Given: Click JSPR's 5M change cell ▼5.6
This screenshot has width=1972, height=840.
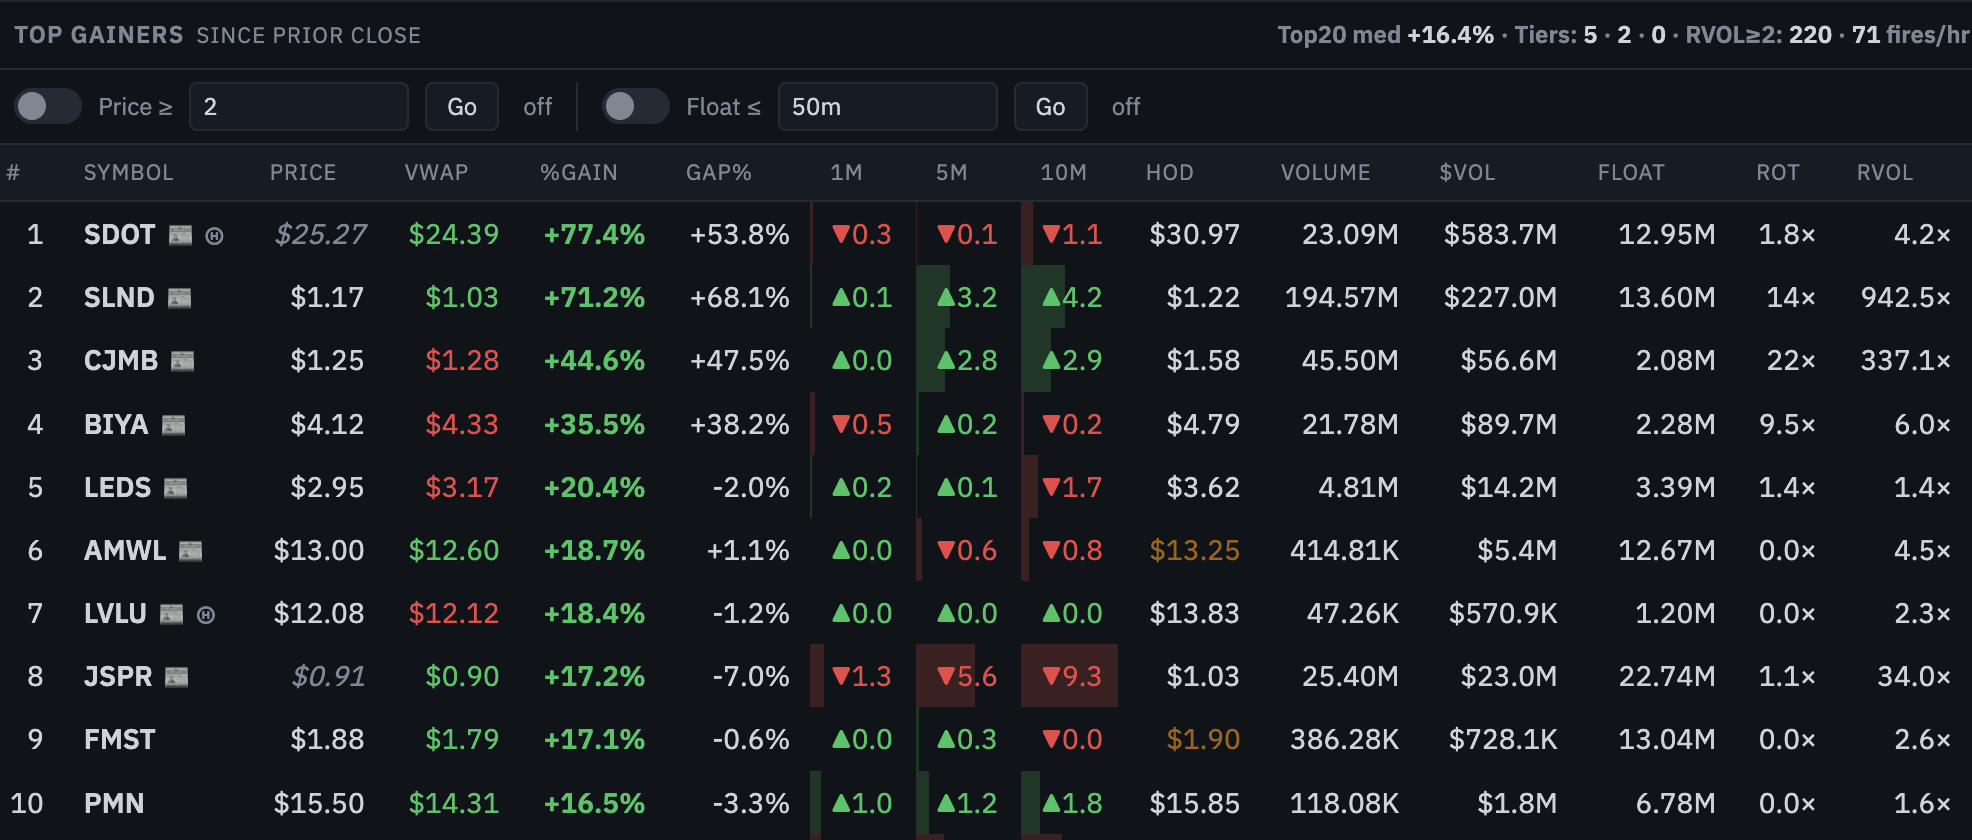Looking at the screenshot, I should coord(966,677).
